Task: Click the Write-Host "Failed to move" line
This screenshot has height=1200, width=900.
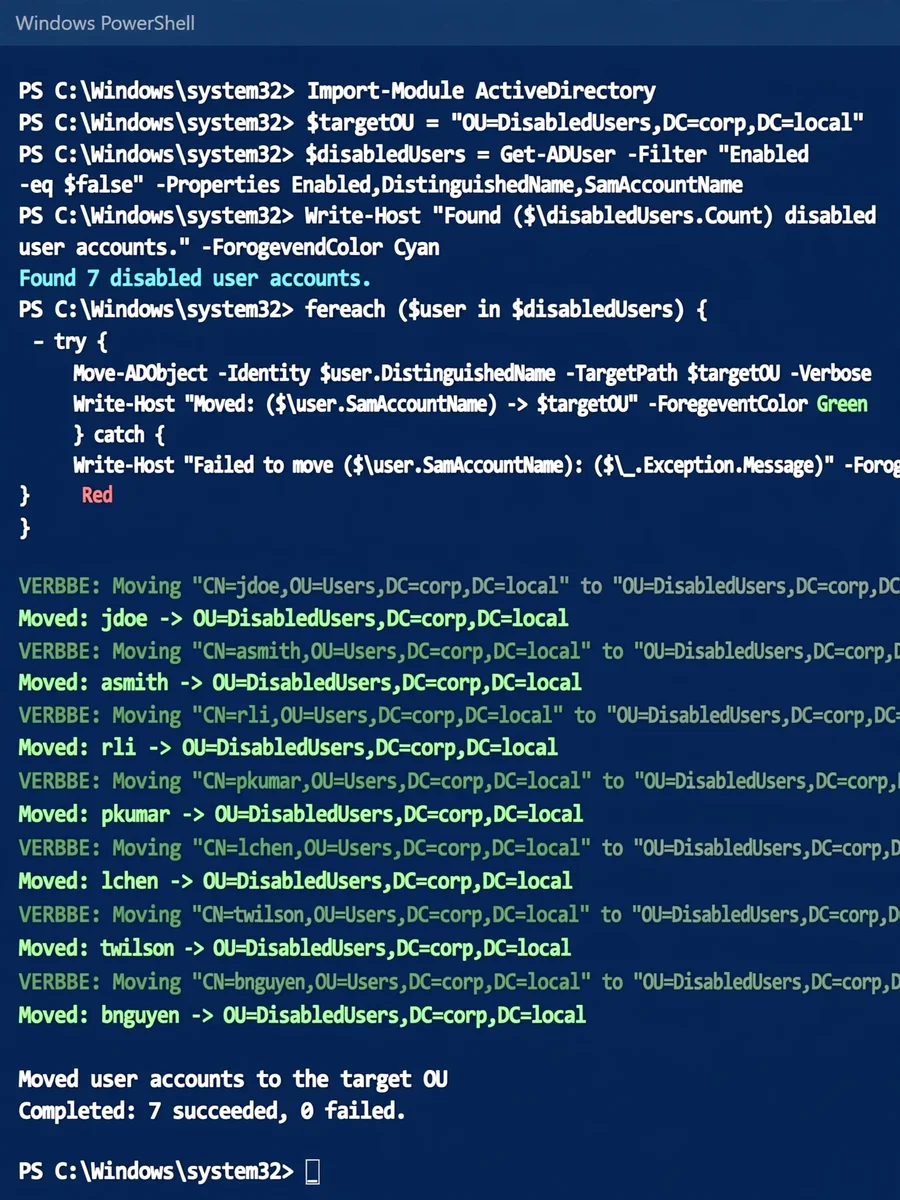Action: click(486, 465)
